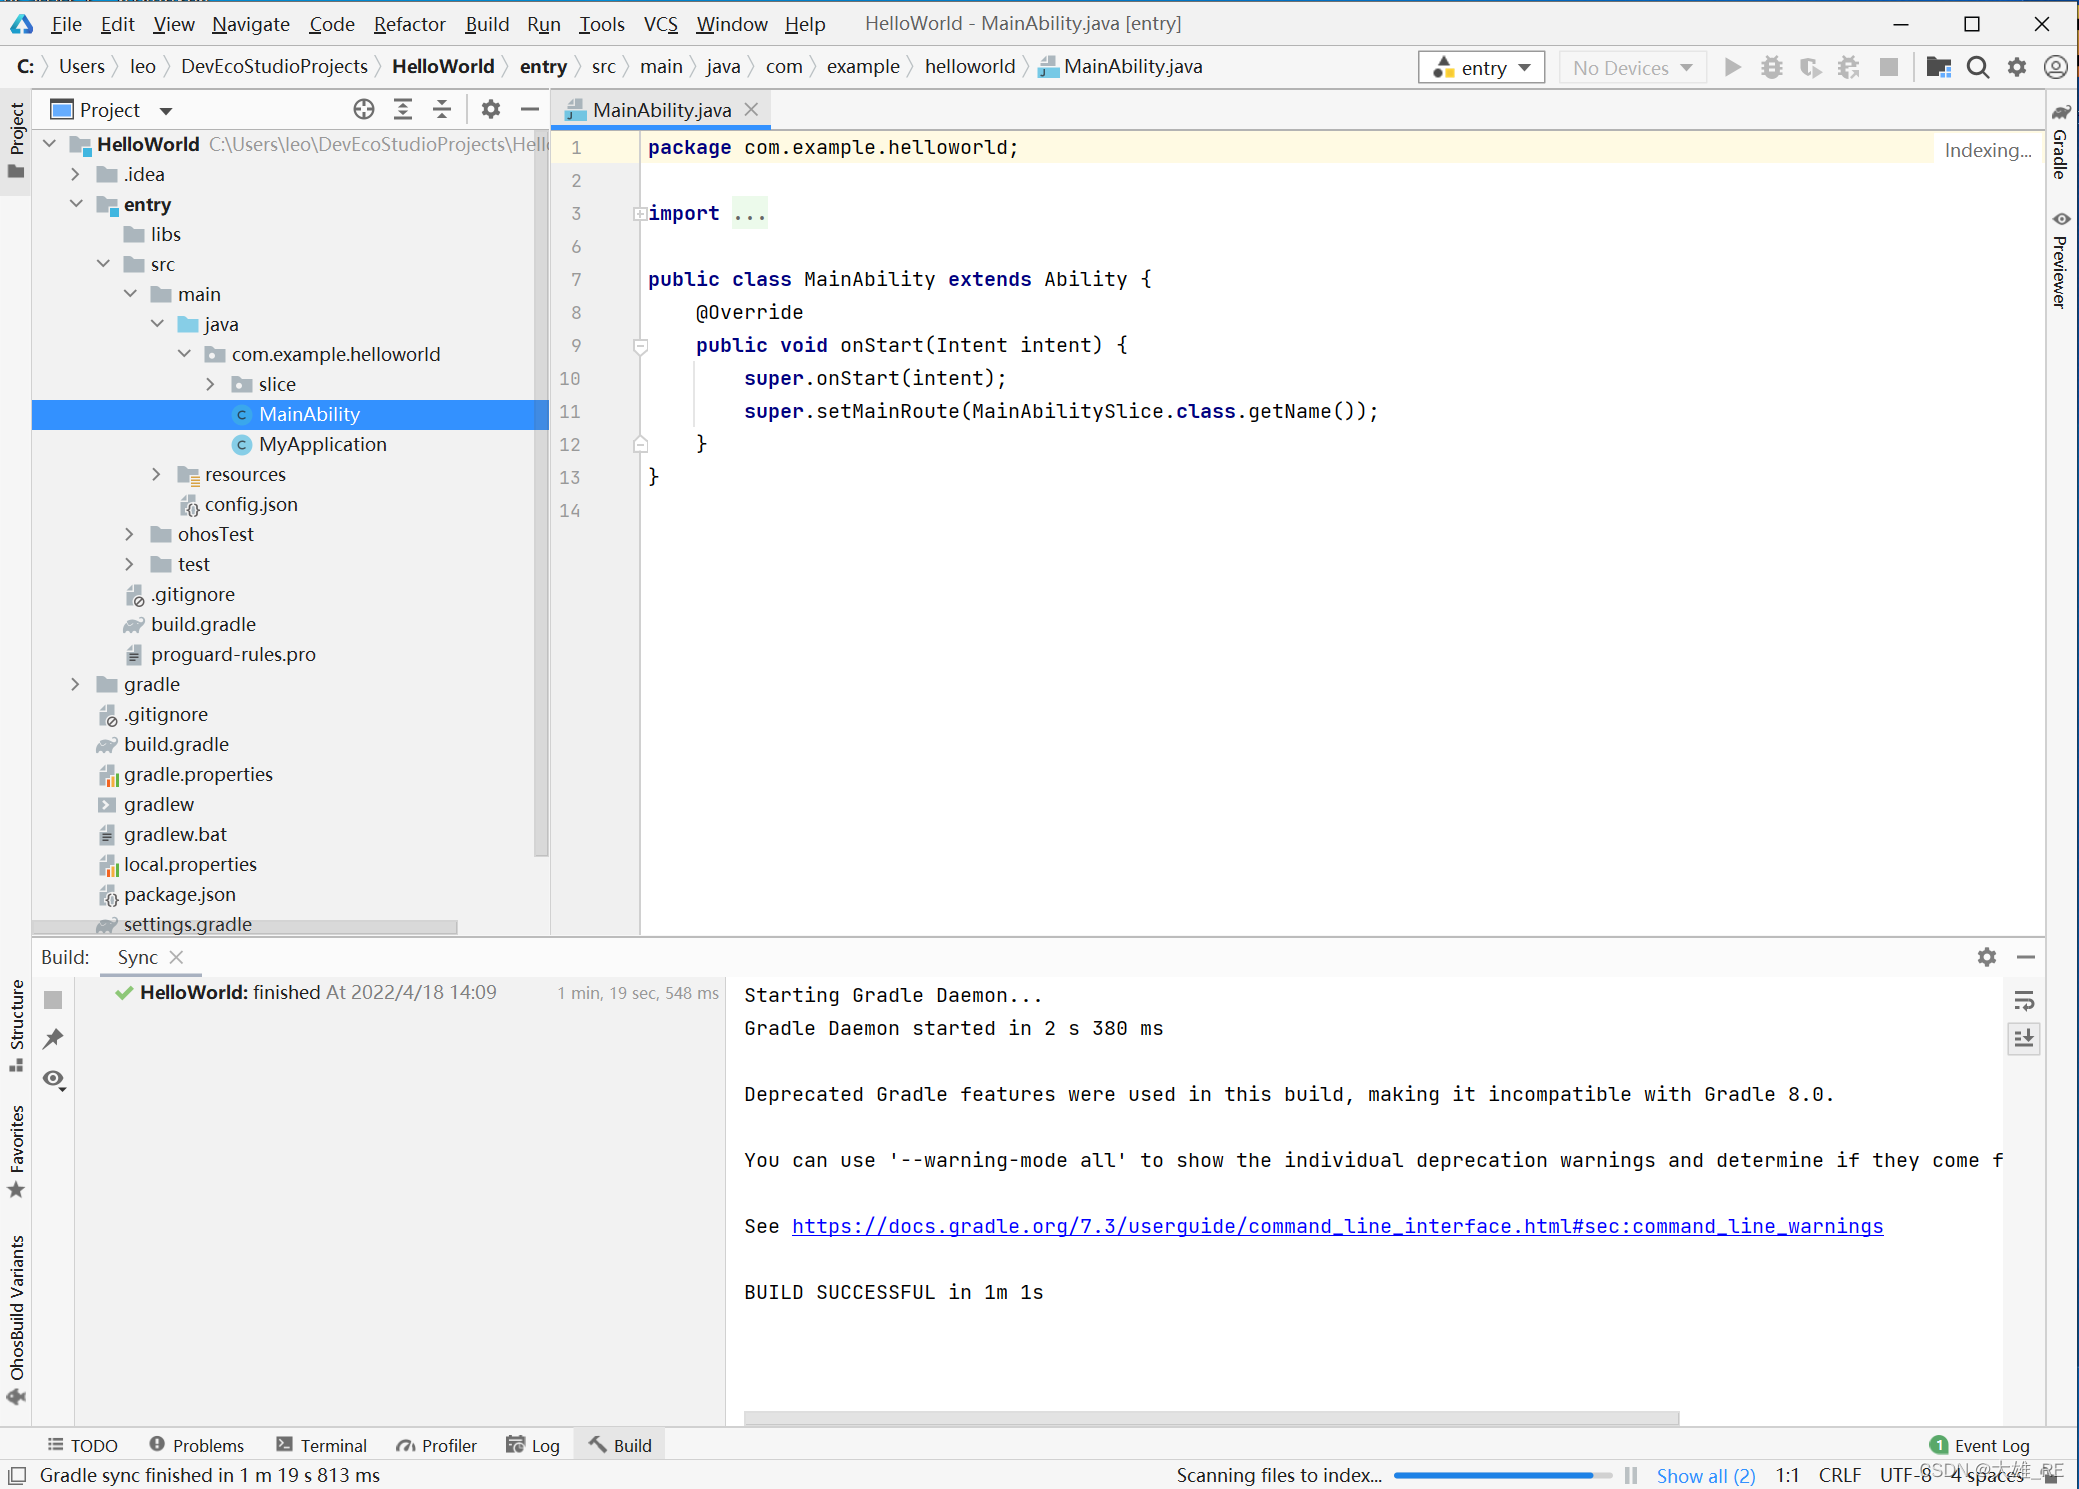
Task: Close the Sync build tab
Action: click(x=177, y=957)
